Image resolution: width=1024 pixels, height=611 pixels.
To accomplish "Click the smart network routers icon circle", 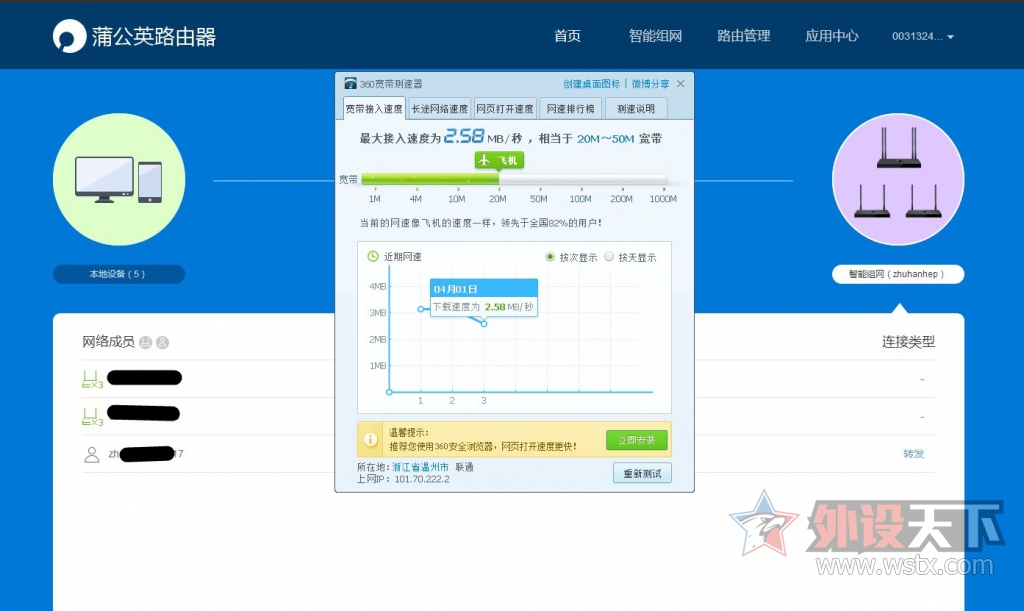I will tap(898, 180).
